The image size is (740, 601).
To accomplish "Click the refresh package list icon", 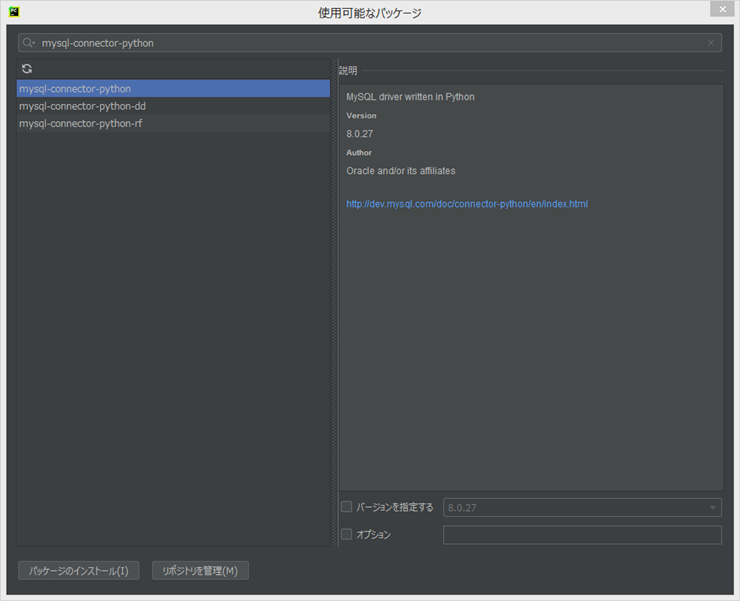I will (x=27, y=69).
